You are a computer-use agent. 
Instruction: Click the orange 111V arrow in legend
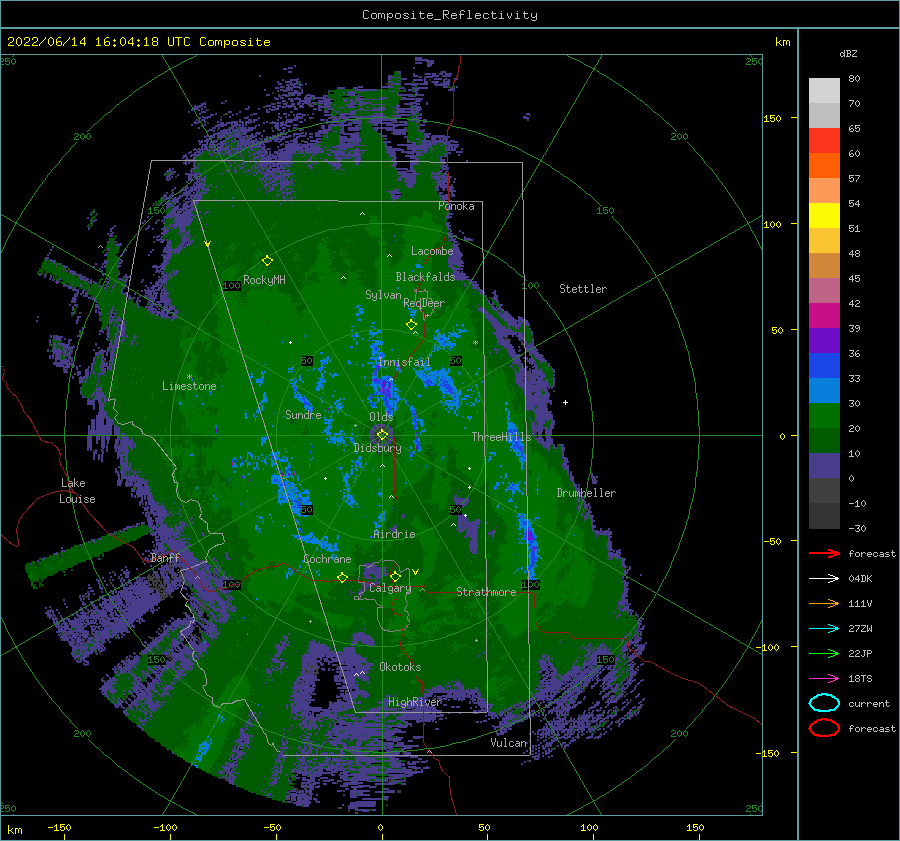(x=824, y=603)
